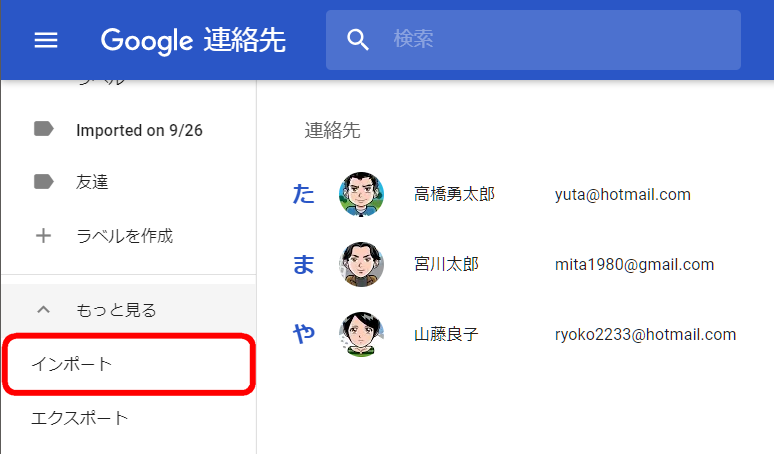Select エクスポート in the sidebar
This screenshot has width=774, height=454.
coord(80,418)
